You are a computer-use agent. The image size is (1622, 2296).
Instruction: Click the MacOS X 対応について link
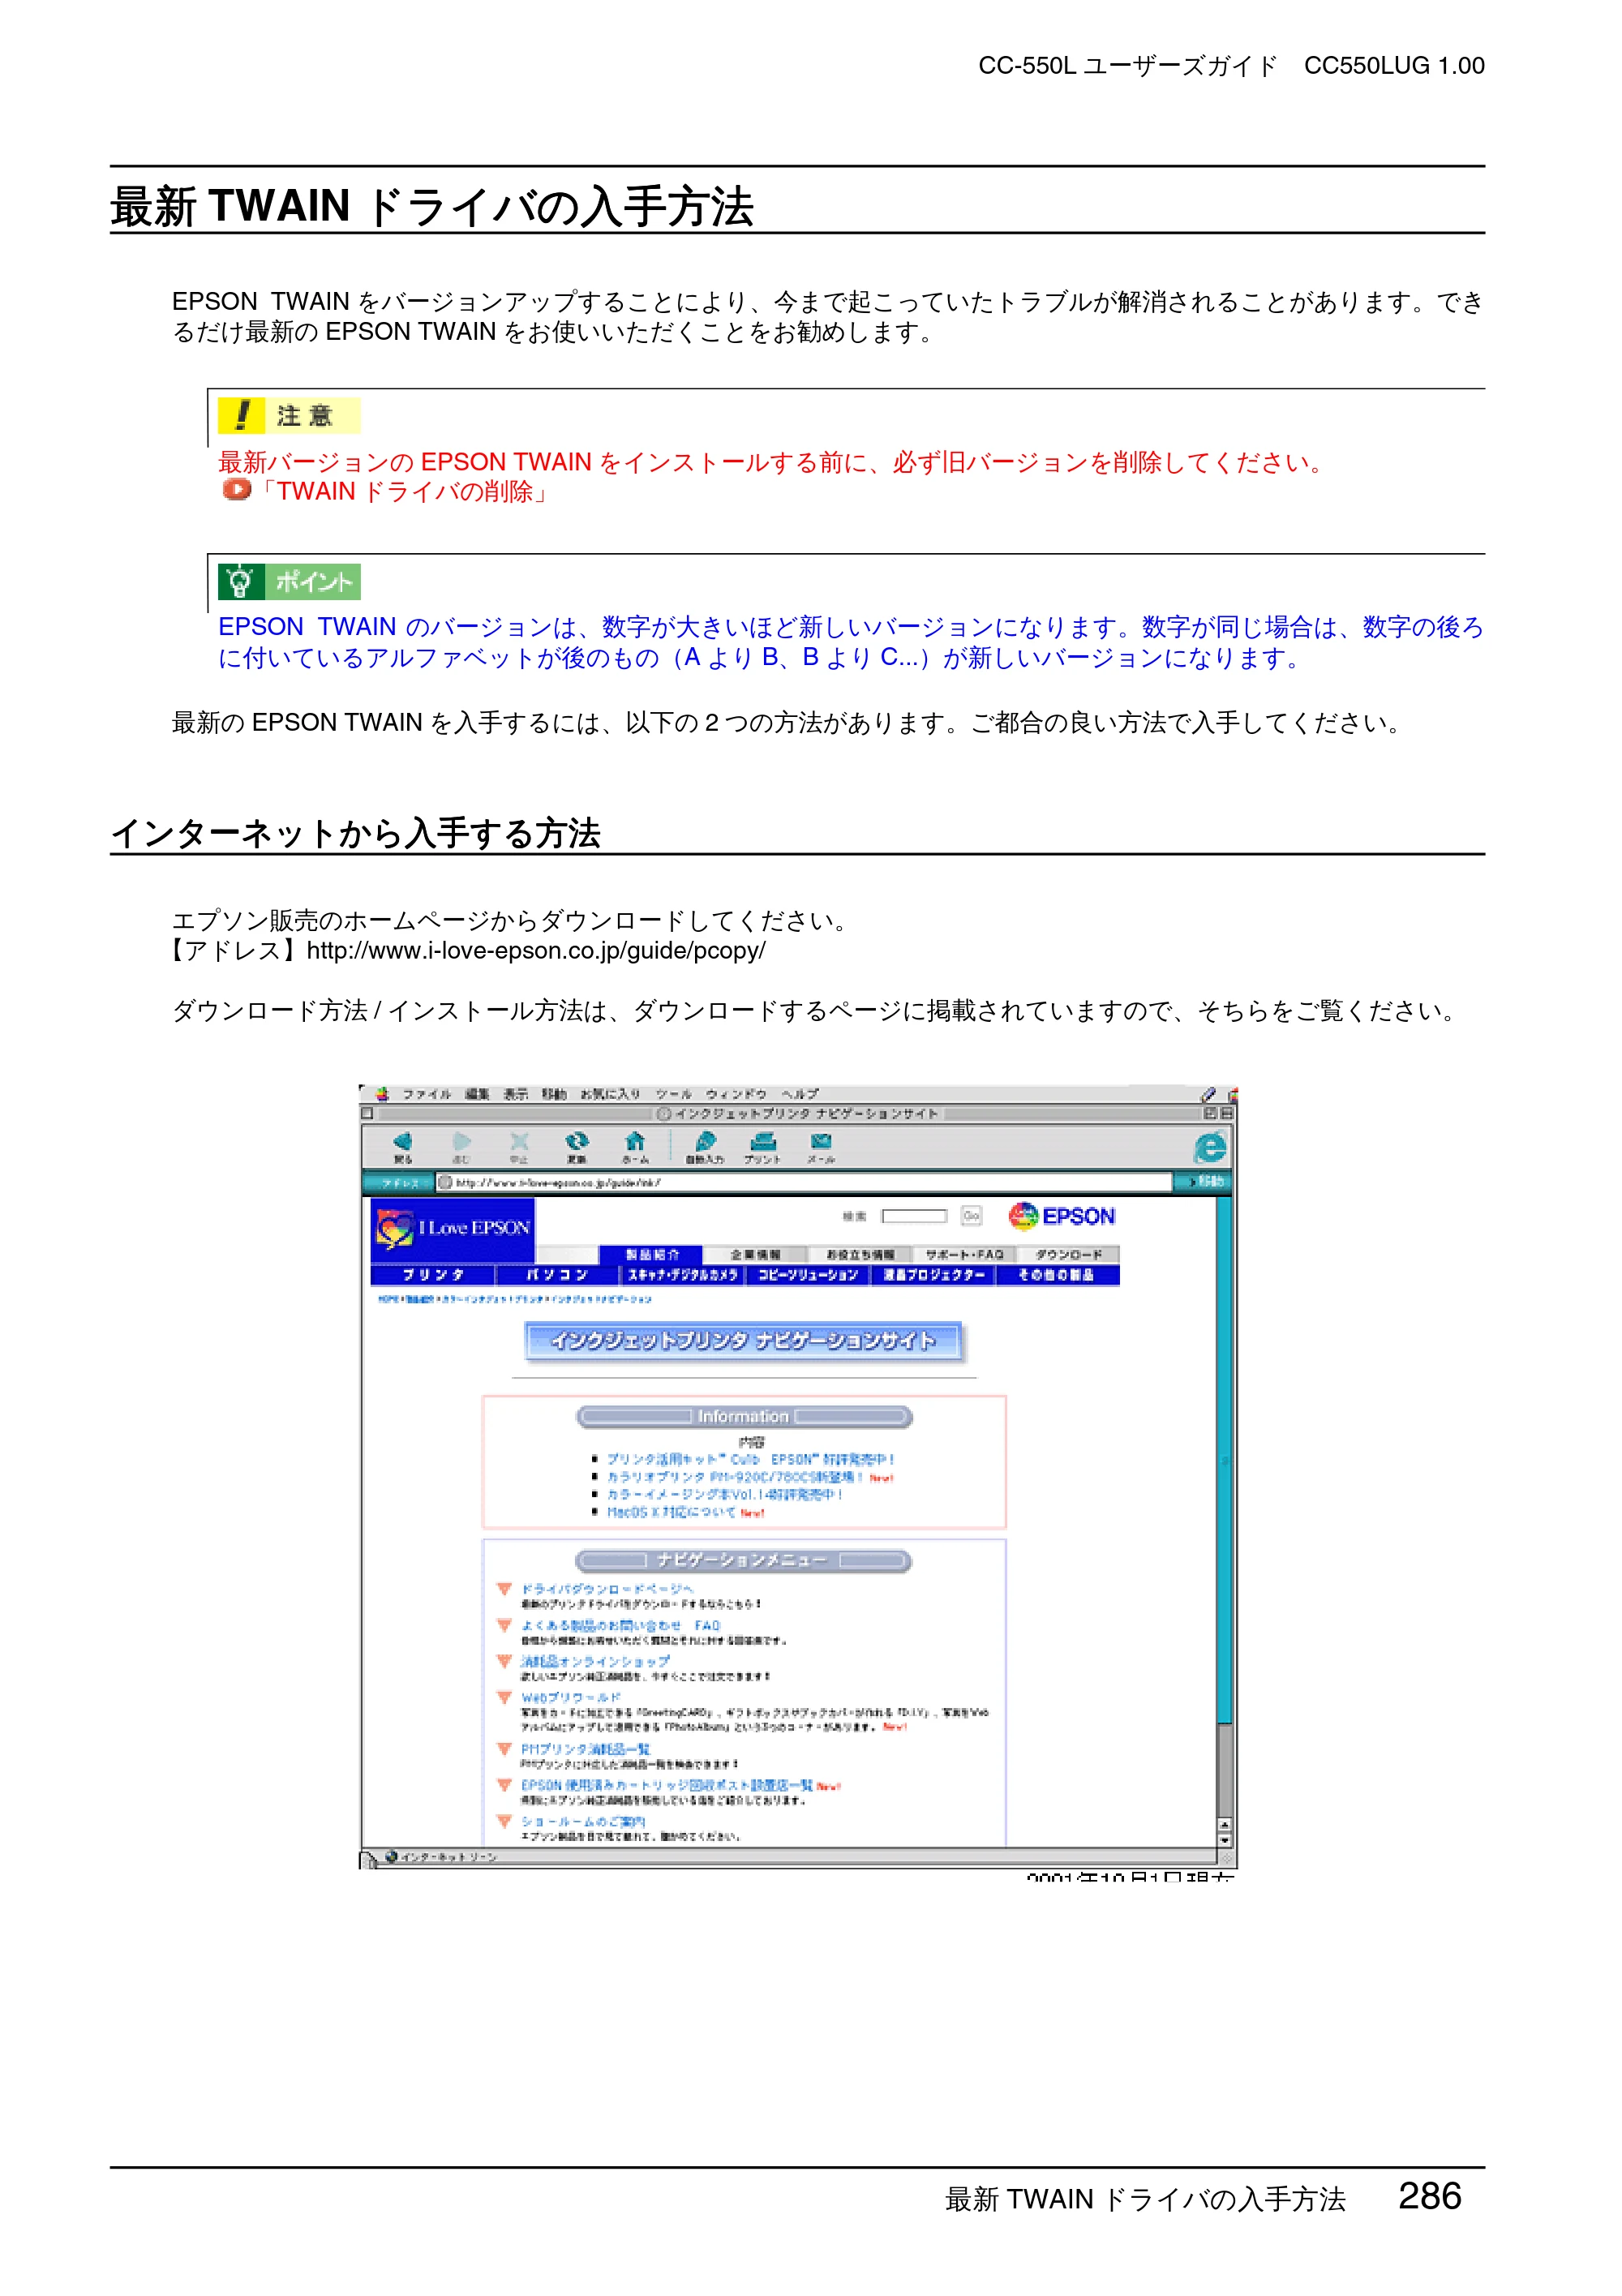[671, 1512]
